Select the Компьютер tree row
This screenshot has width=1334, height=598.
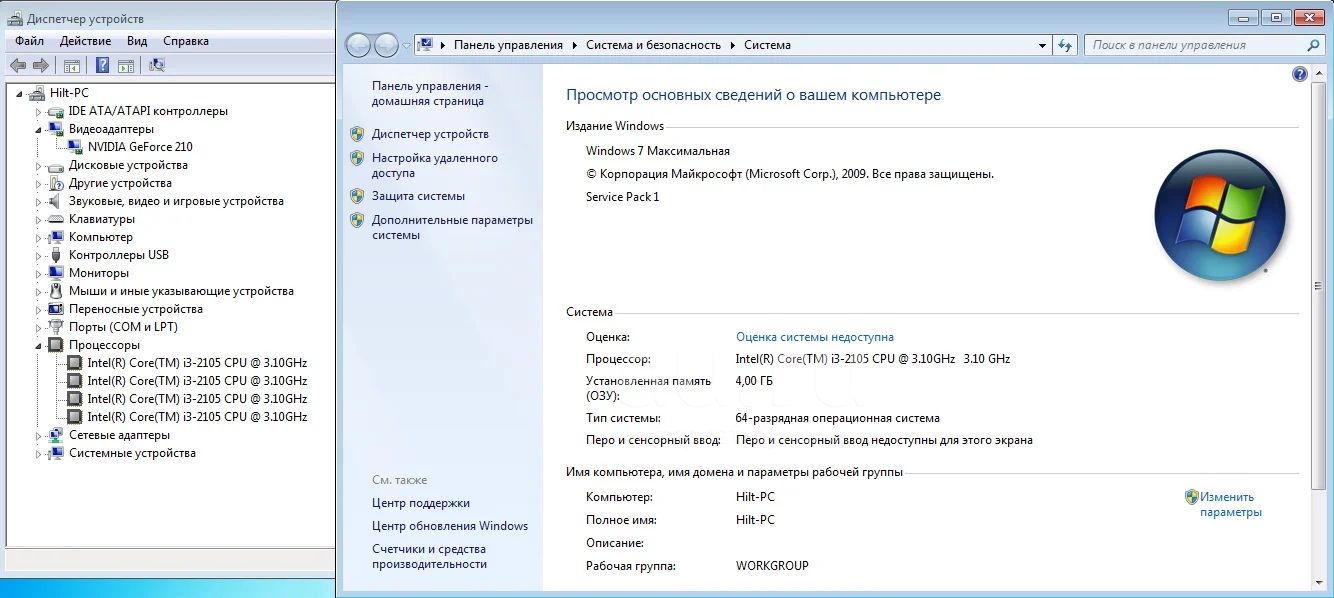[x=100, y=237]
